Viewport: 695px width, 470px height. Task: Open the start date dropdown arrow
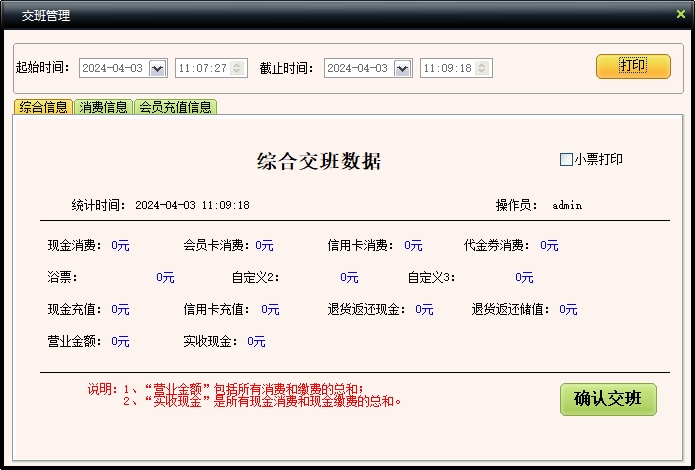(157, 68)
